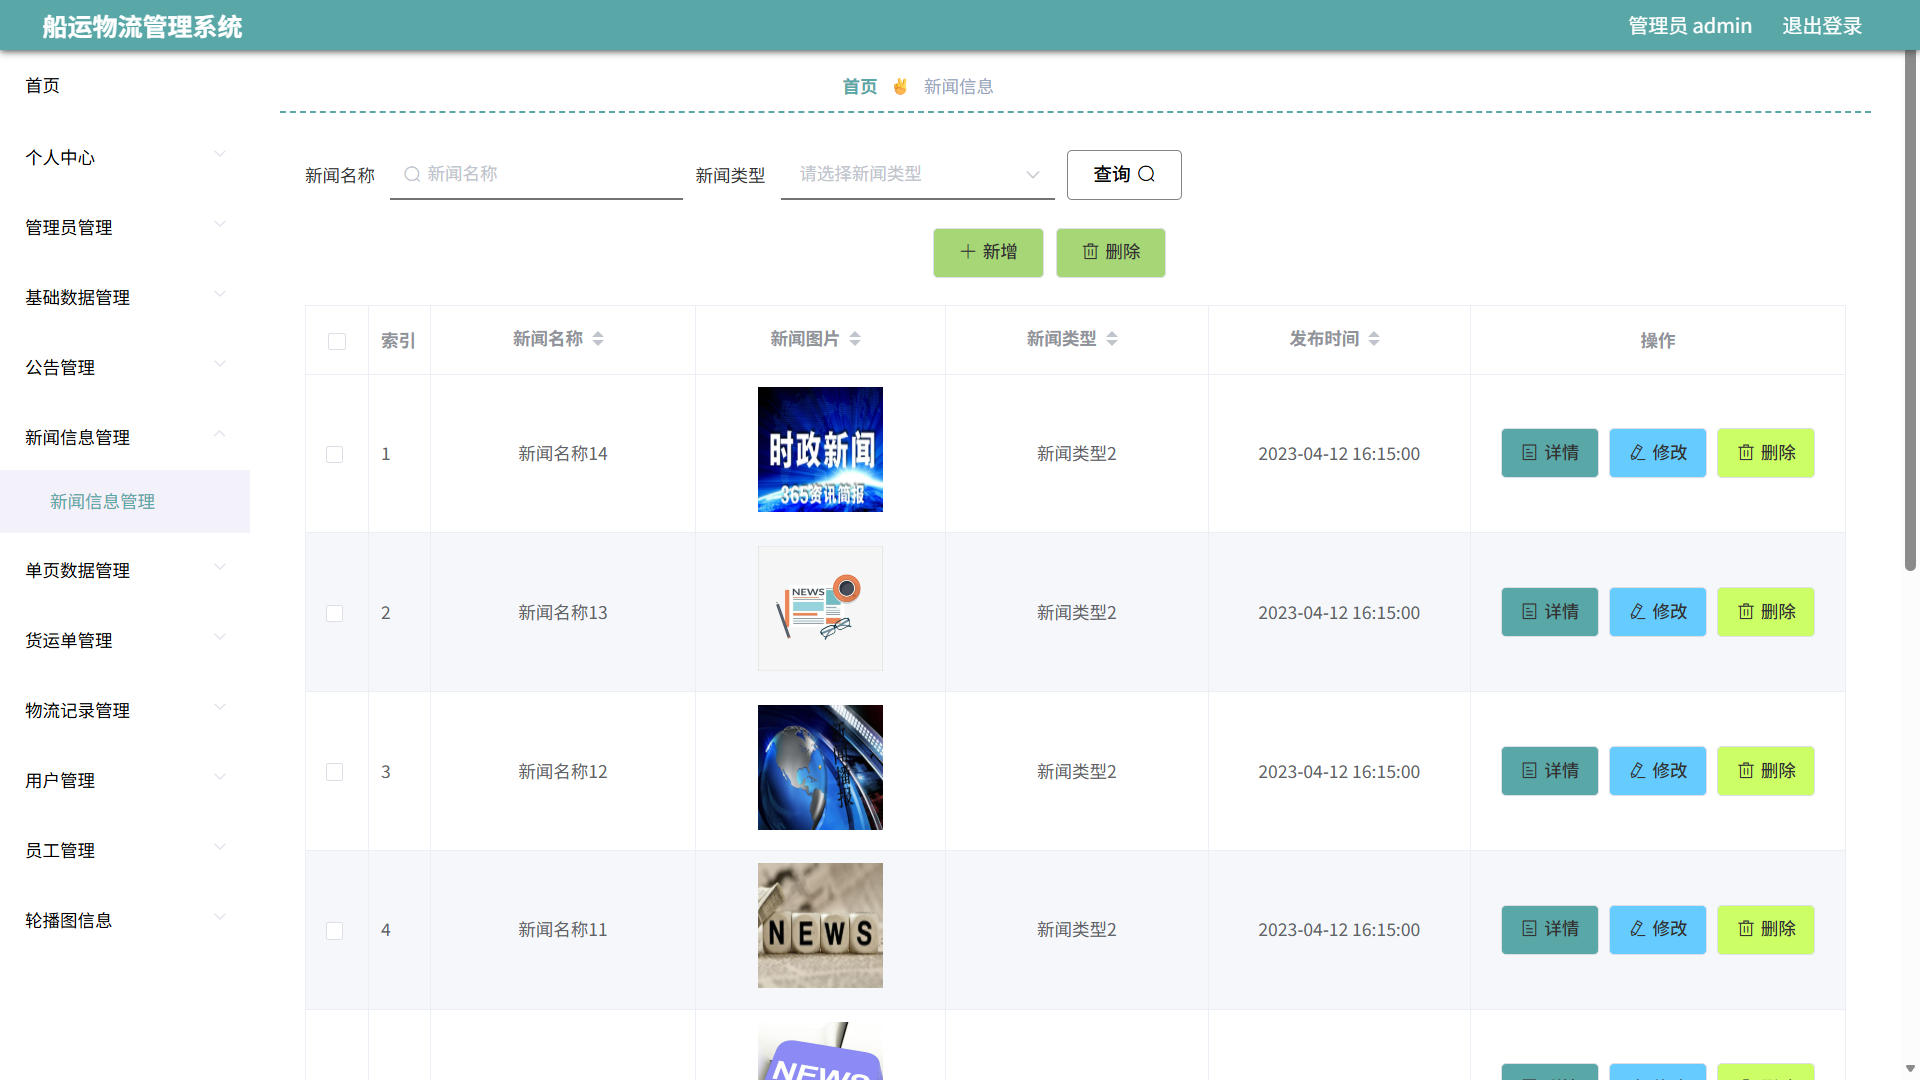Click sort arrows on 新闻类型 column
1920x1080 pixels.
[x=1112, y=339]
